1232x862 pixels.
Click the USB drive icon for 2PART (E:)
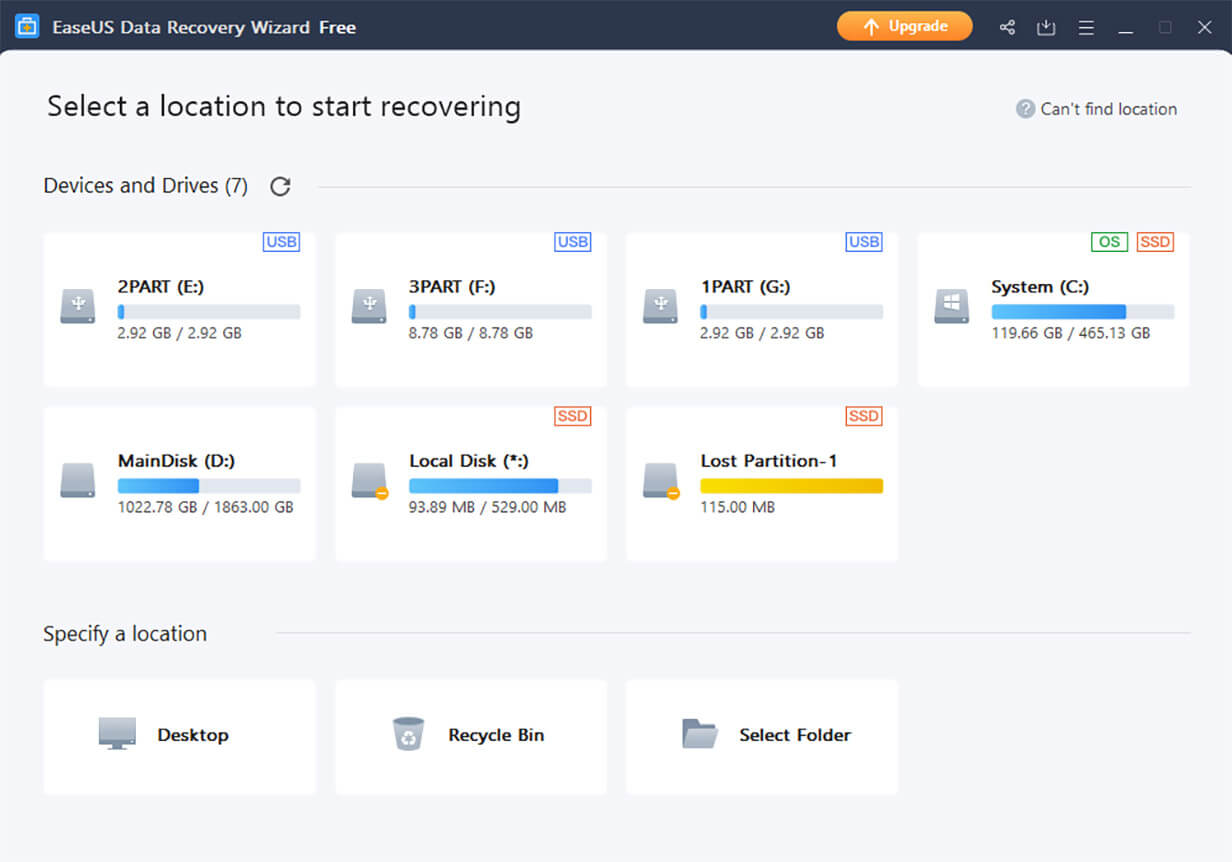point(77,306)
